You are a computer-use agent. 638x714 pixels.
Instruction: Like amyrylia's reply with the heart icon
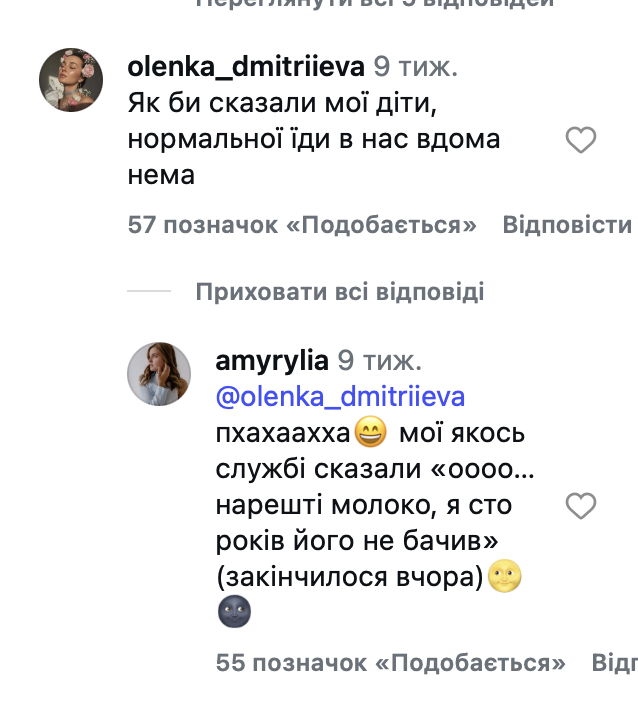click(581, 507)
